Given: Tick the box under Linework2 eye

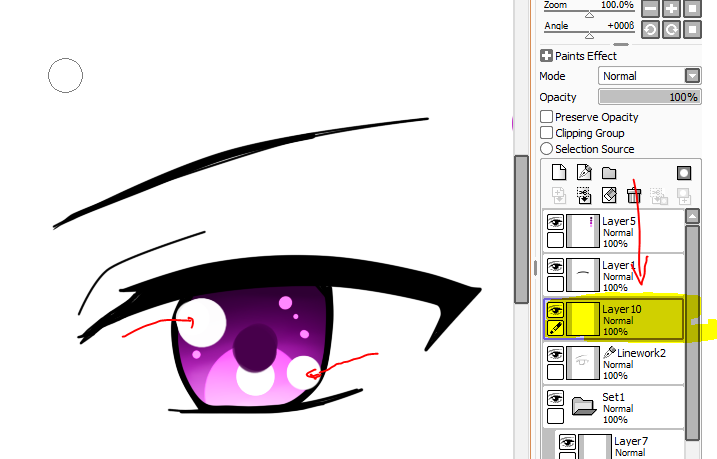Looking at the screenshot, I should pos(556,372).
